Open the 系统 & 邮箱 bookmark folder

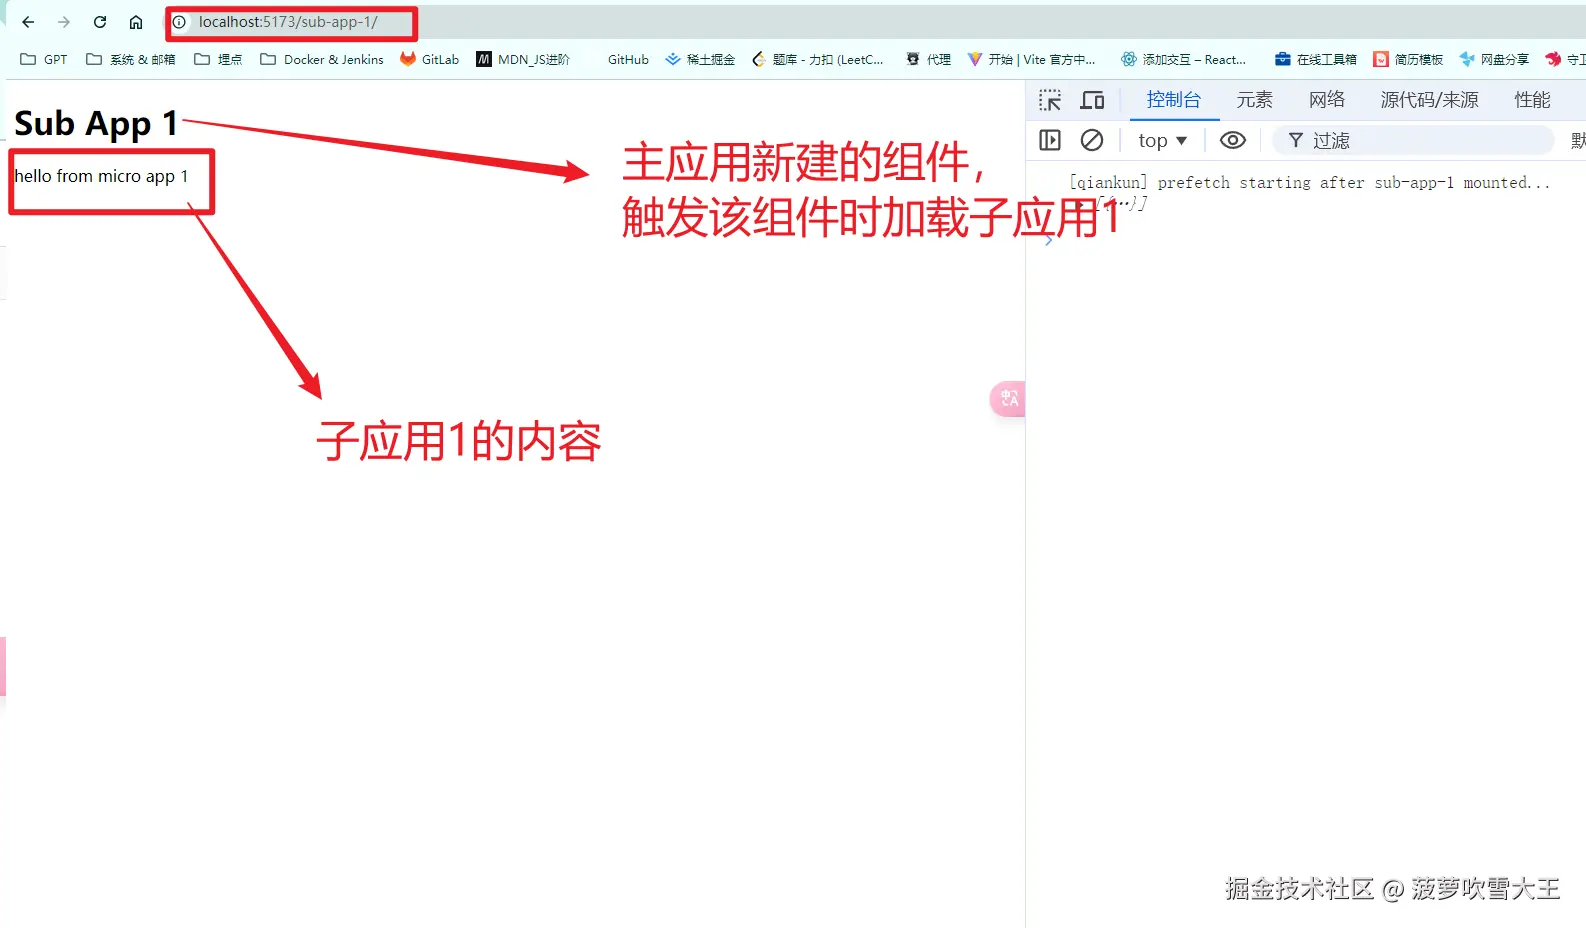(x=130, y=59)
